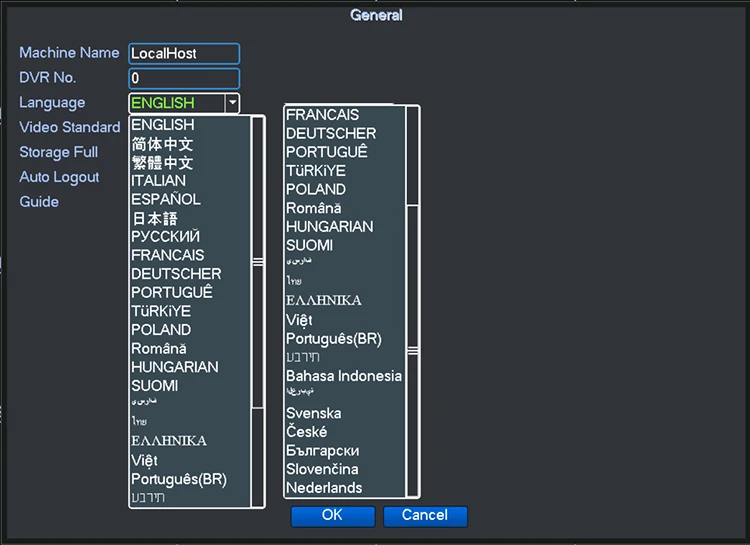The width and height of the screenshot is (750, 545).
Task: Pick TüRKiYE in the right-hand language list
Action: coord(344,171)
